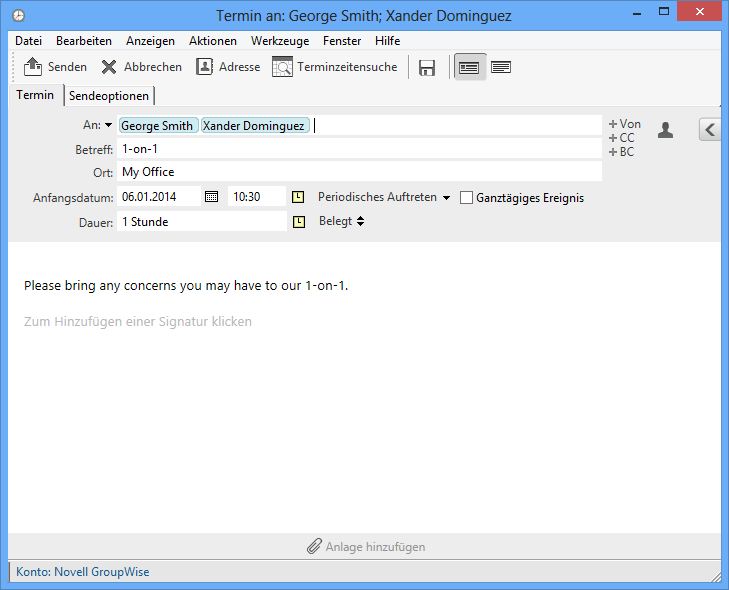Switch to the Termin tab
The height and width of the screenshot is (590, 729).
point(35,95)
